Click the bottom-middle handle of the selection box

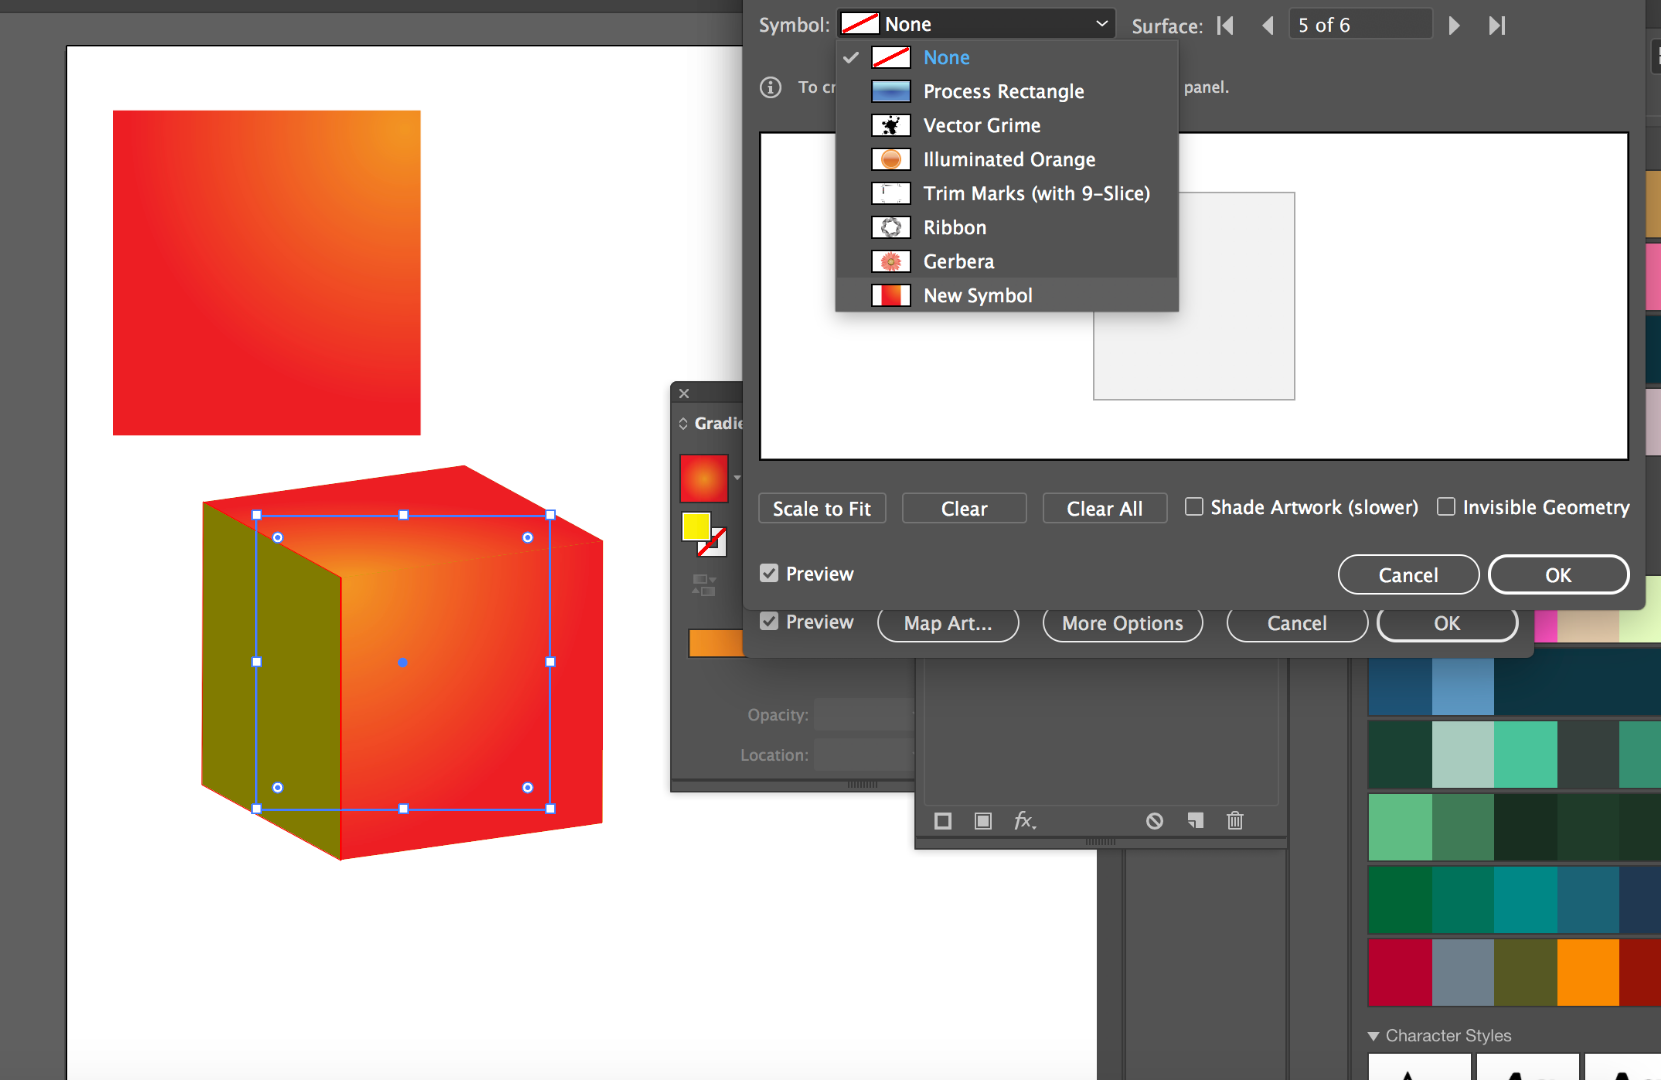tap(403, 808)
